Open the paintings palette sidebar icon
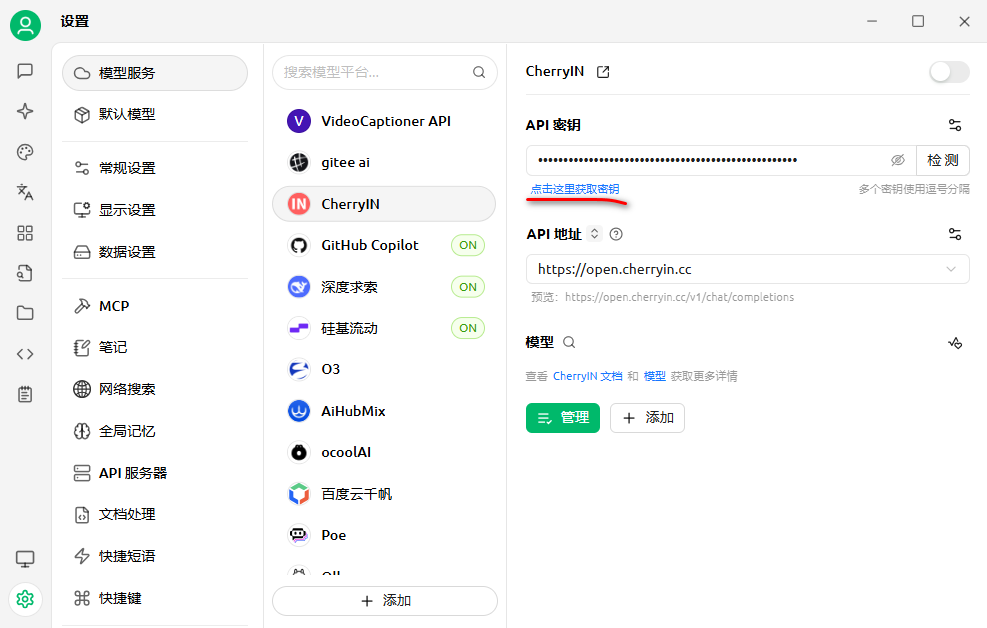Viewport: 987px width, 628px height. (25, 152)
